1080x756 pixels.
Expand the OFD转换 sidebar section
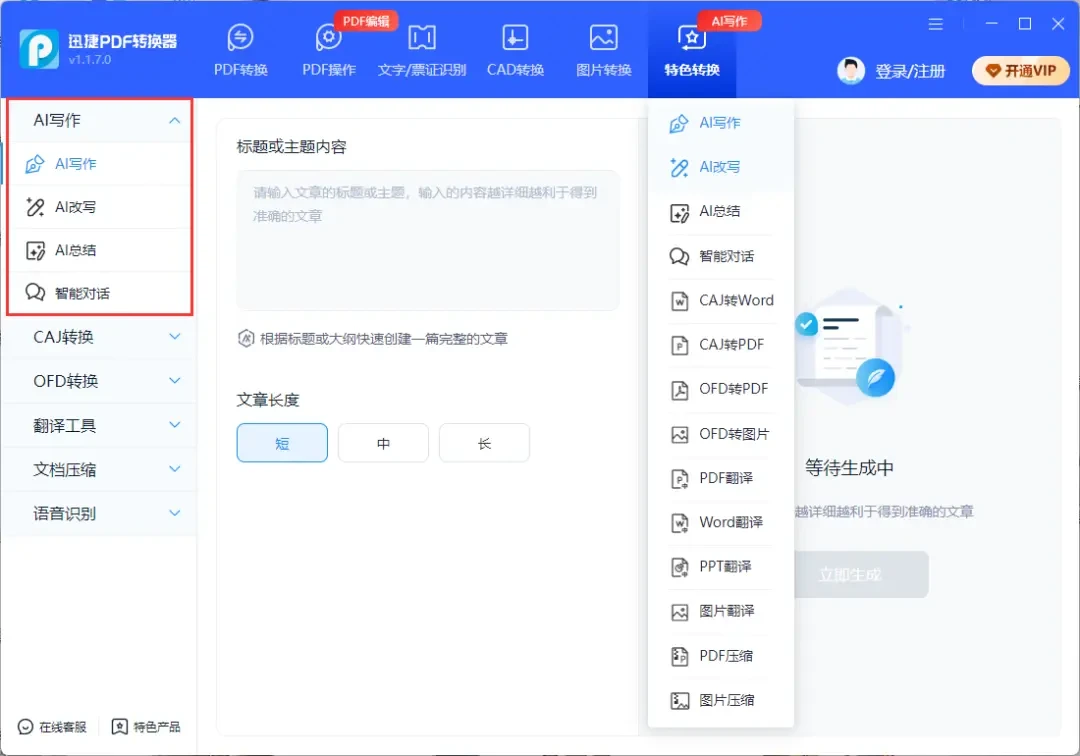pos(175,381)
